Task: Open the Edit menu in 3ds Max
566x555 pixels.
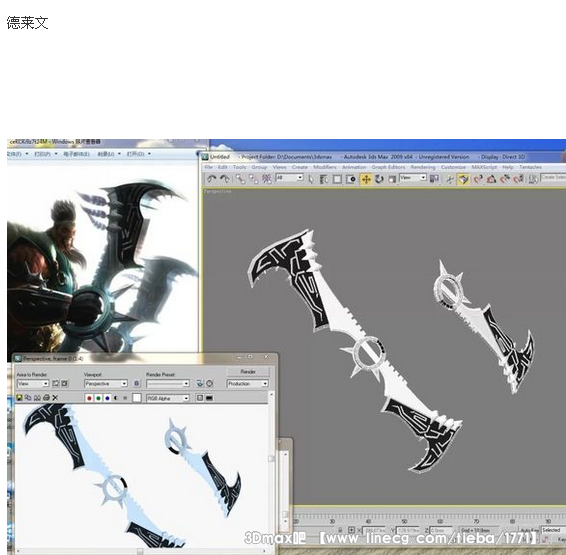Action: pyautogui.click(x=222, y=167)
